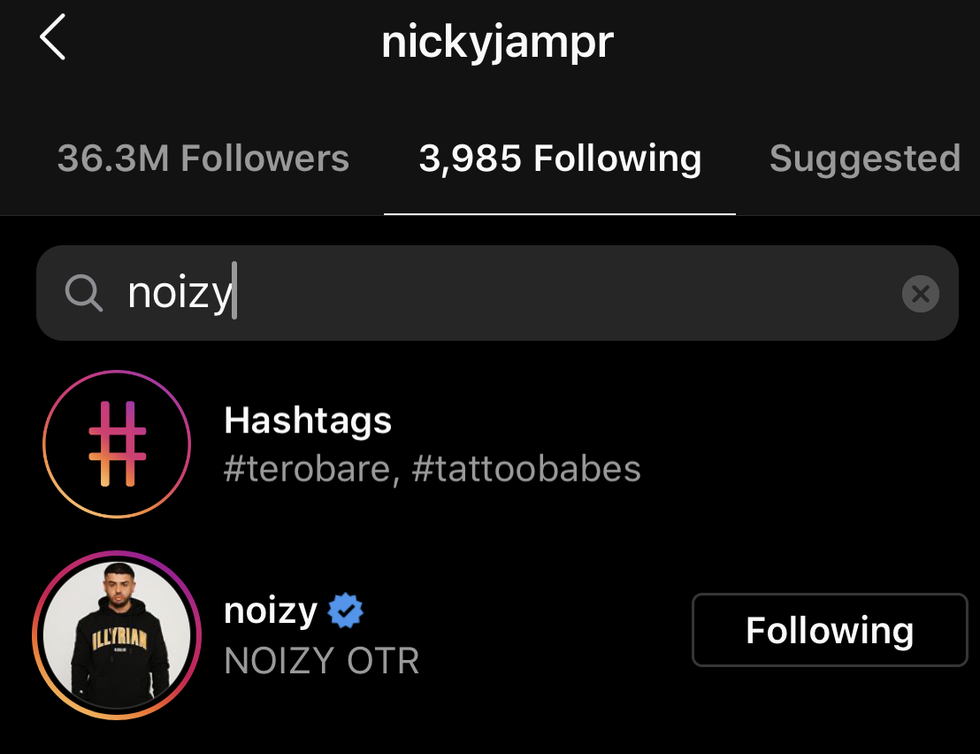Open the Hashtags entry label
Image resolution: width=980 pixels, height=754 pixels.
[308, 420]
